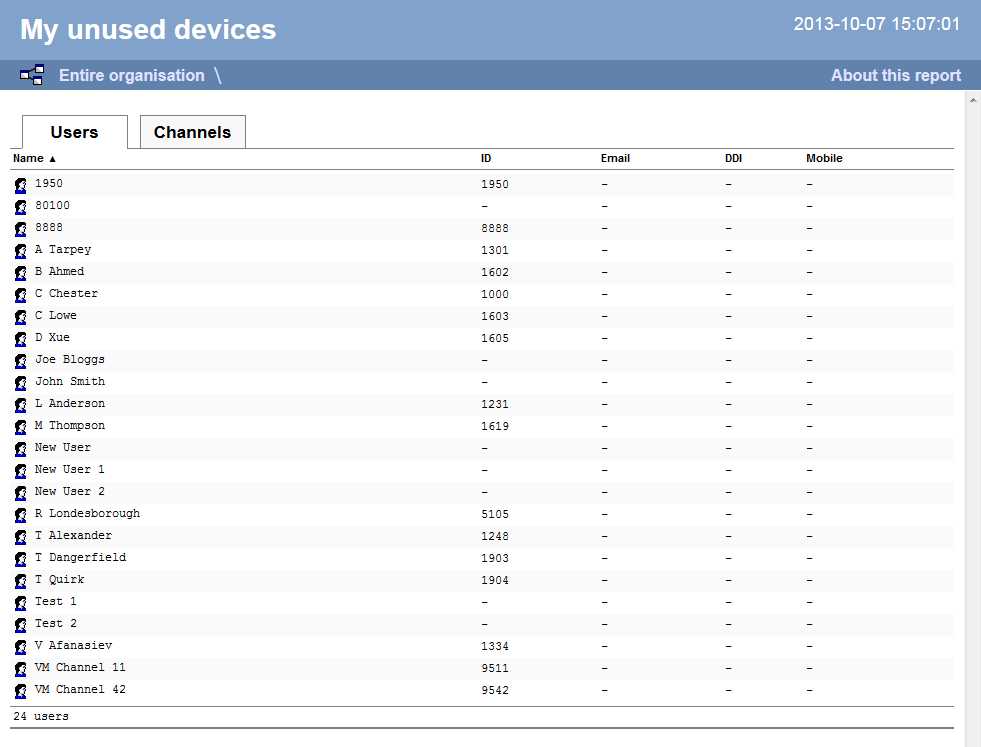This screenshot has width=981, height=747.
Task: Click the ID column header
Action: tap(486, 158)
